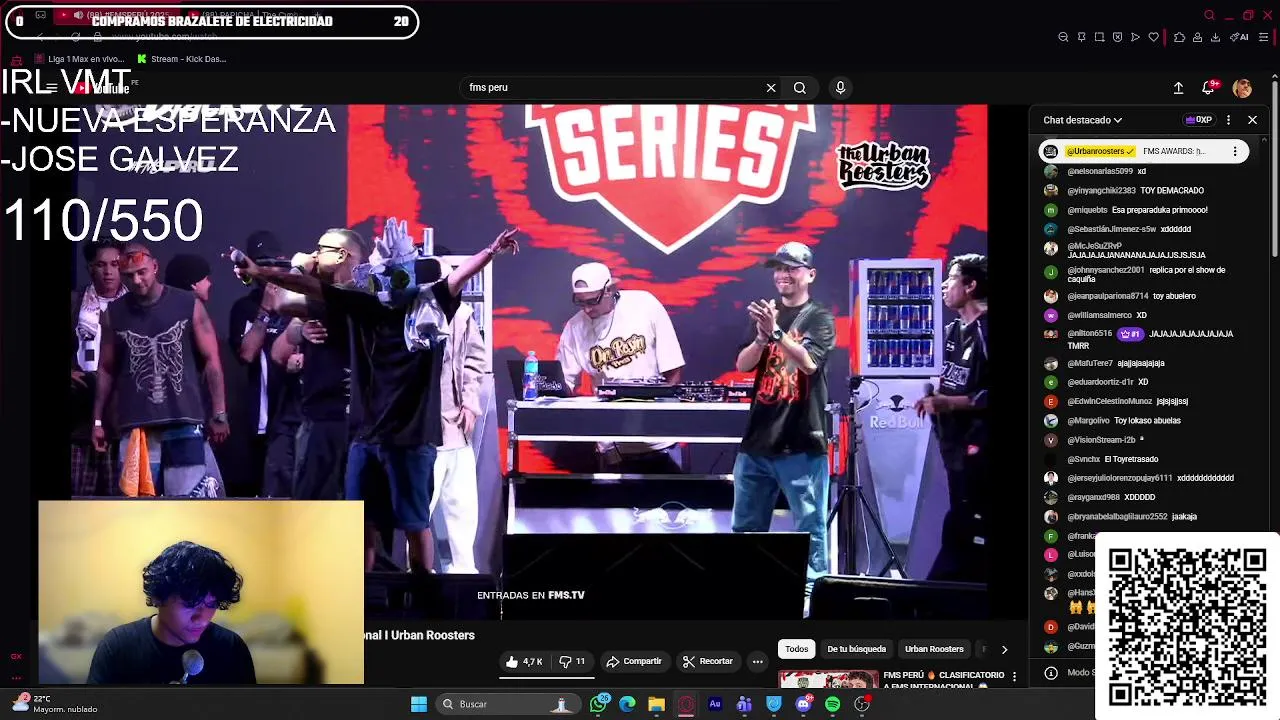Open the Windows Start menu

[419, 704]
